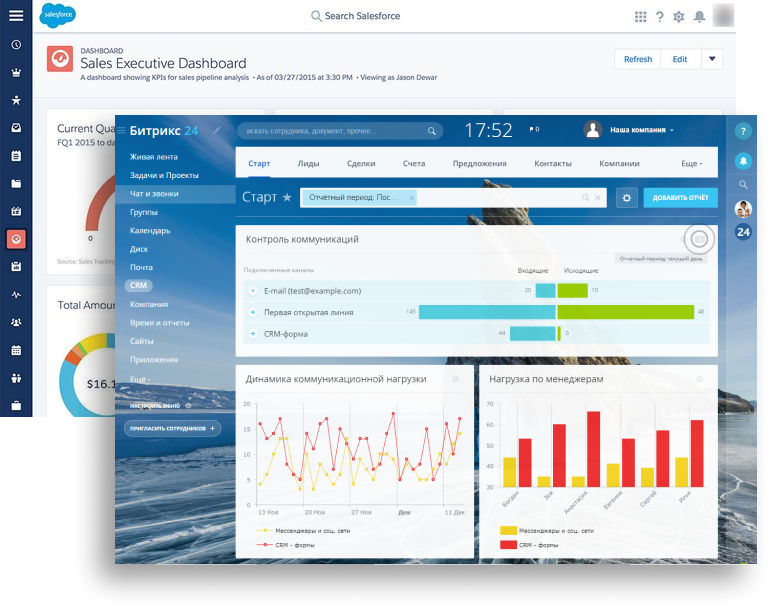772x609 pixels.
Task: Focus the Bitrix24 искать сотрудника search field
Action: pos(340,131)
